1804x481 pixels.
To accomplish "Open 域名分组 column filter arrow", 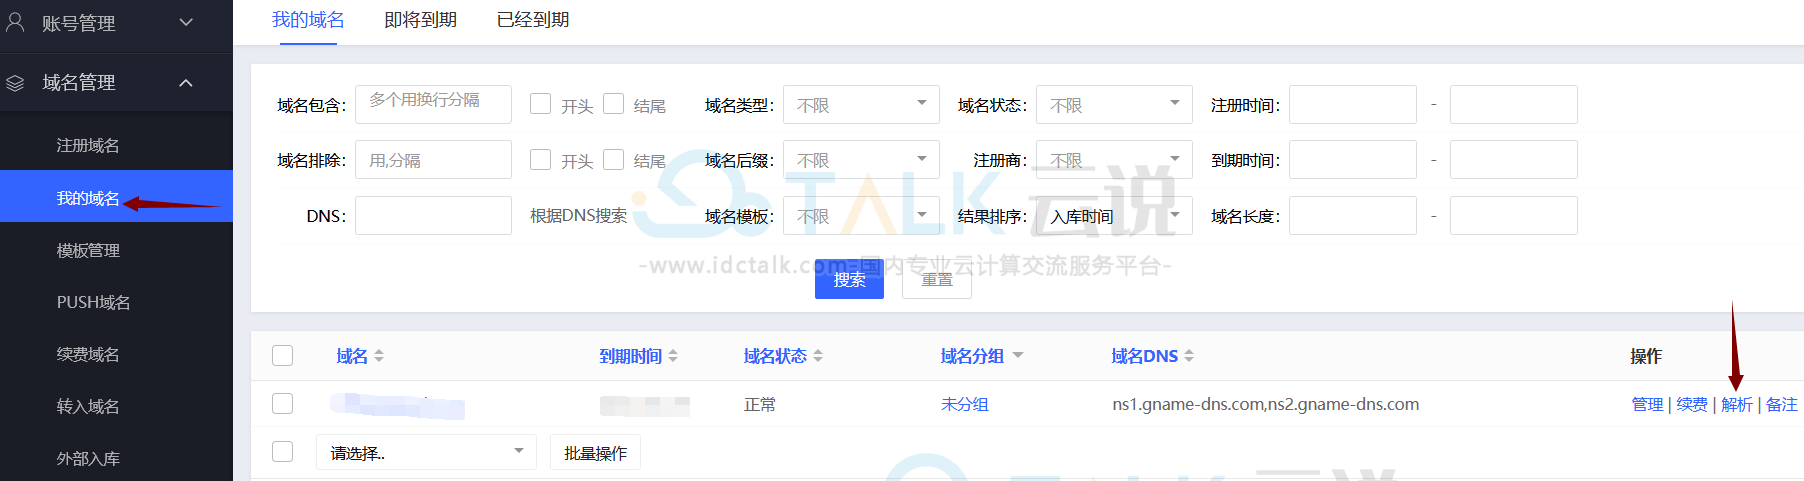I will [x=1018, y=356].
